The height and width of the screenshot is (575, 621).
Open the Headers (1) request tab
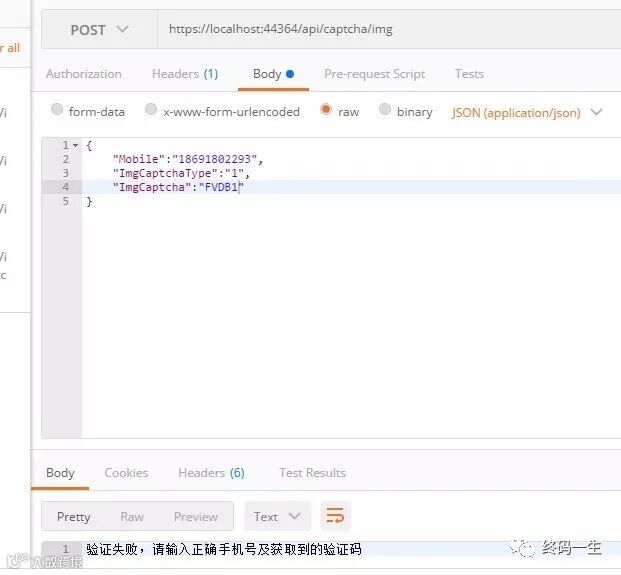pyautogui.click(x=185, y=74)
